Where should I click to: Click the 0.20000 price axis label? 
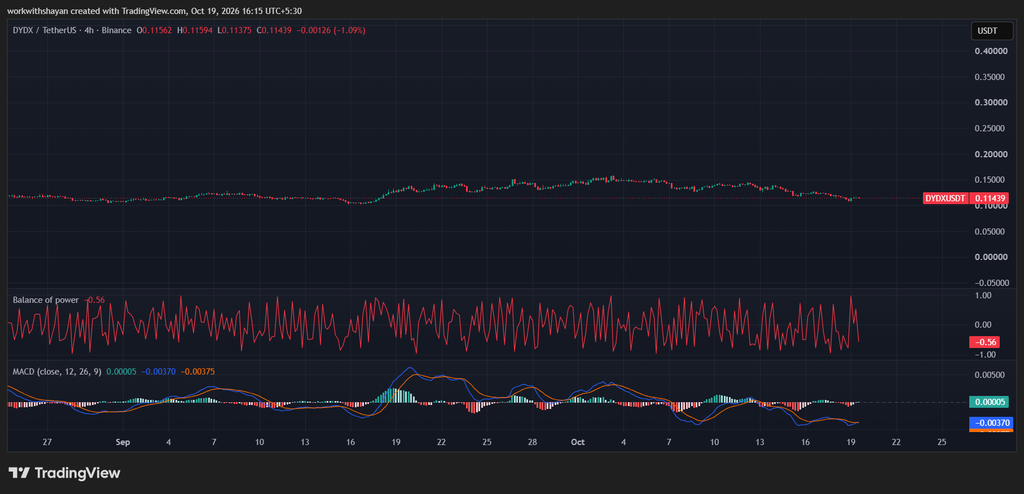[x=989, y=154]
